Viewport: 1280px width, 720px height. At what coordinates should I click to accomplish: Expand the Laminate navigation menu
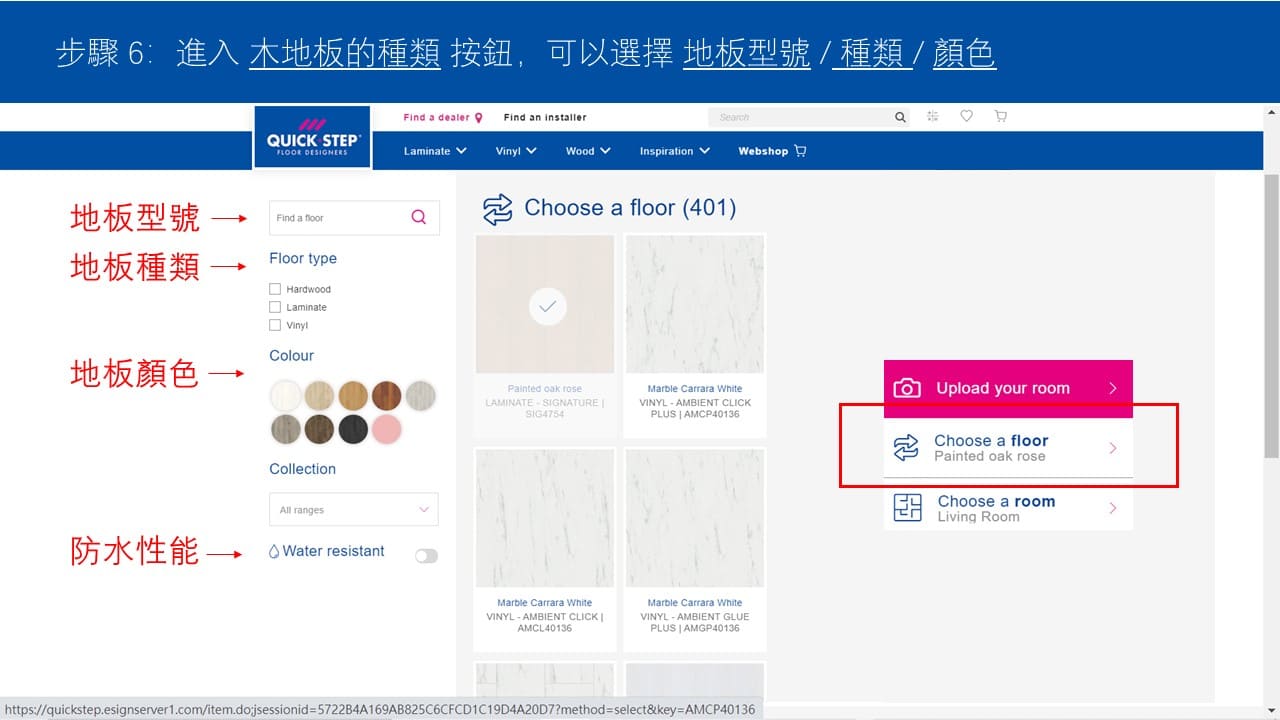point(435,151)
